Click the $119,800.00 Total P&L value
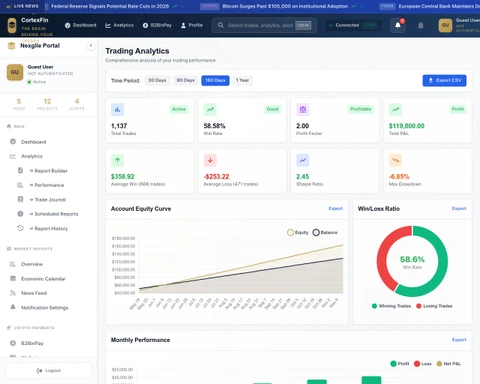The width and height of the screenshot is (480, 384). click(x=407, y=126)
